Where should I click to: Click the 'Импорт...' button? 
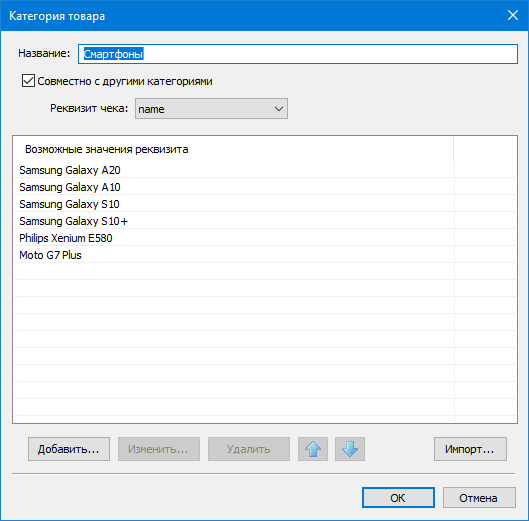(470, 449)
